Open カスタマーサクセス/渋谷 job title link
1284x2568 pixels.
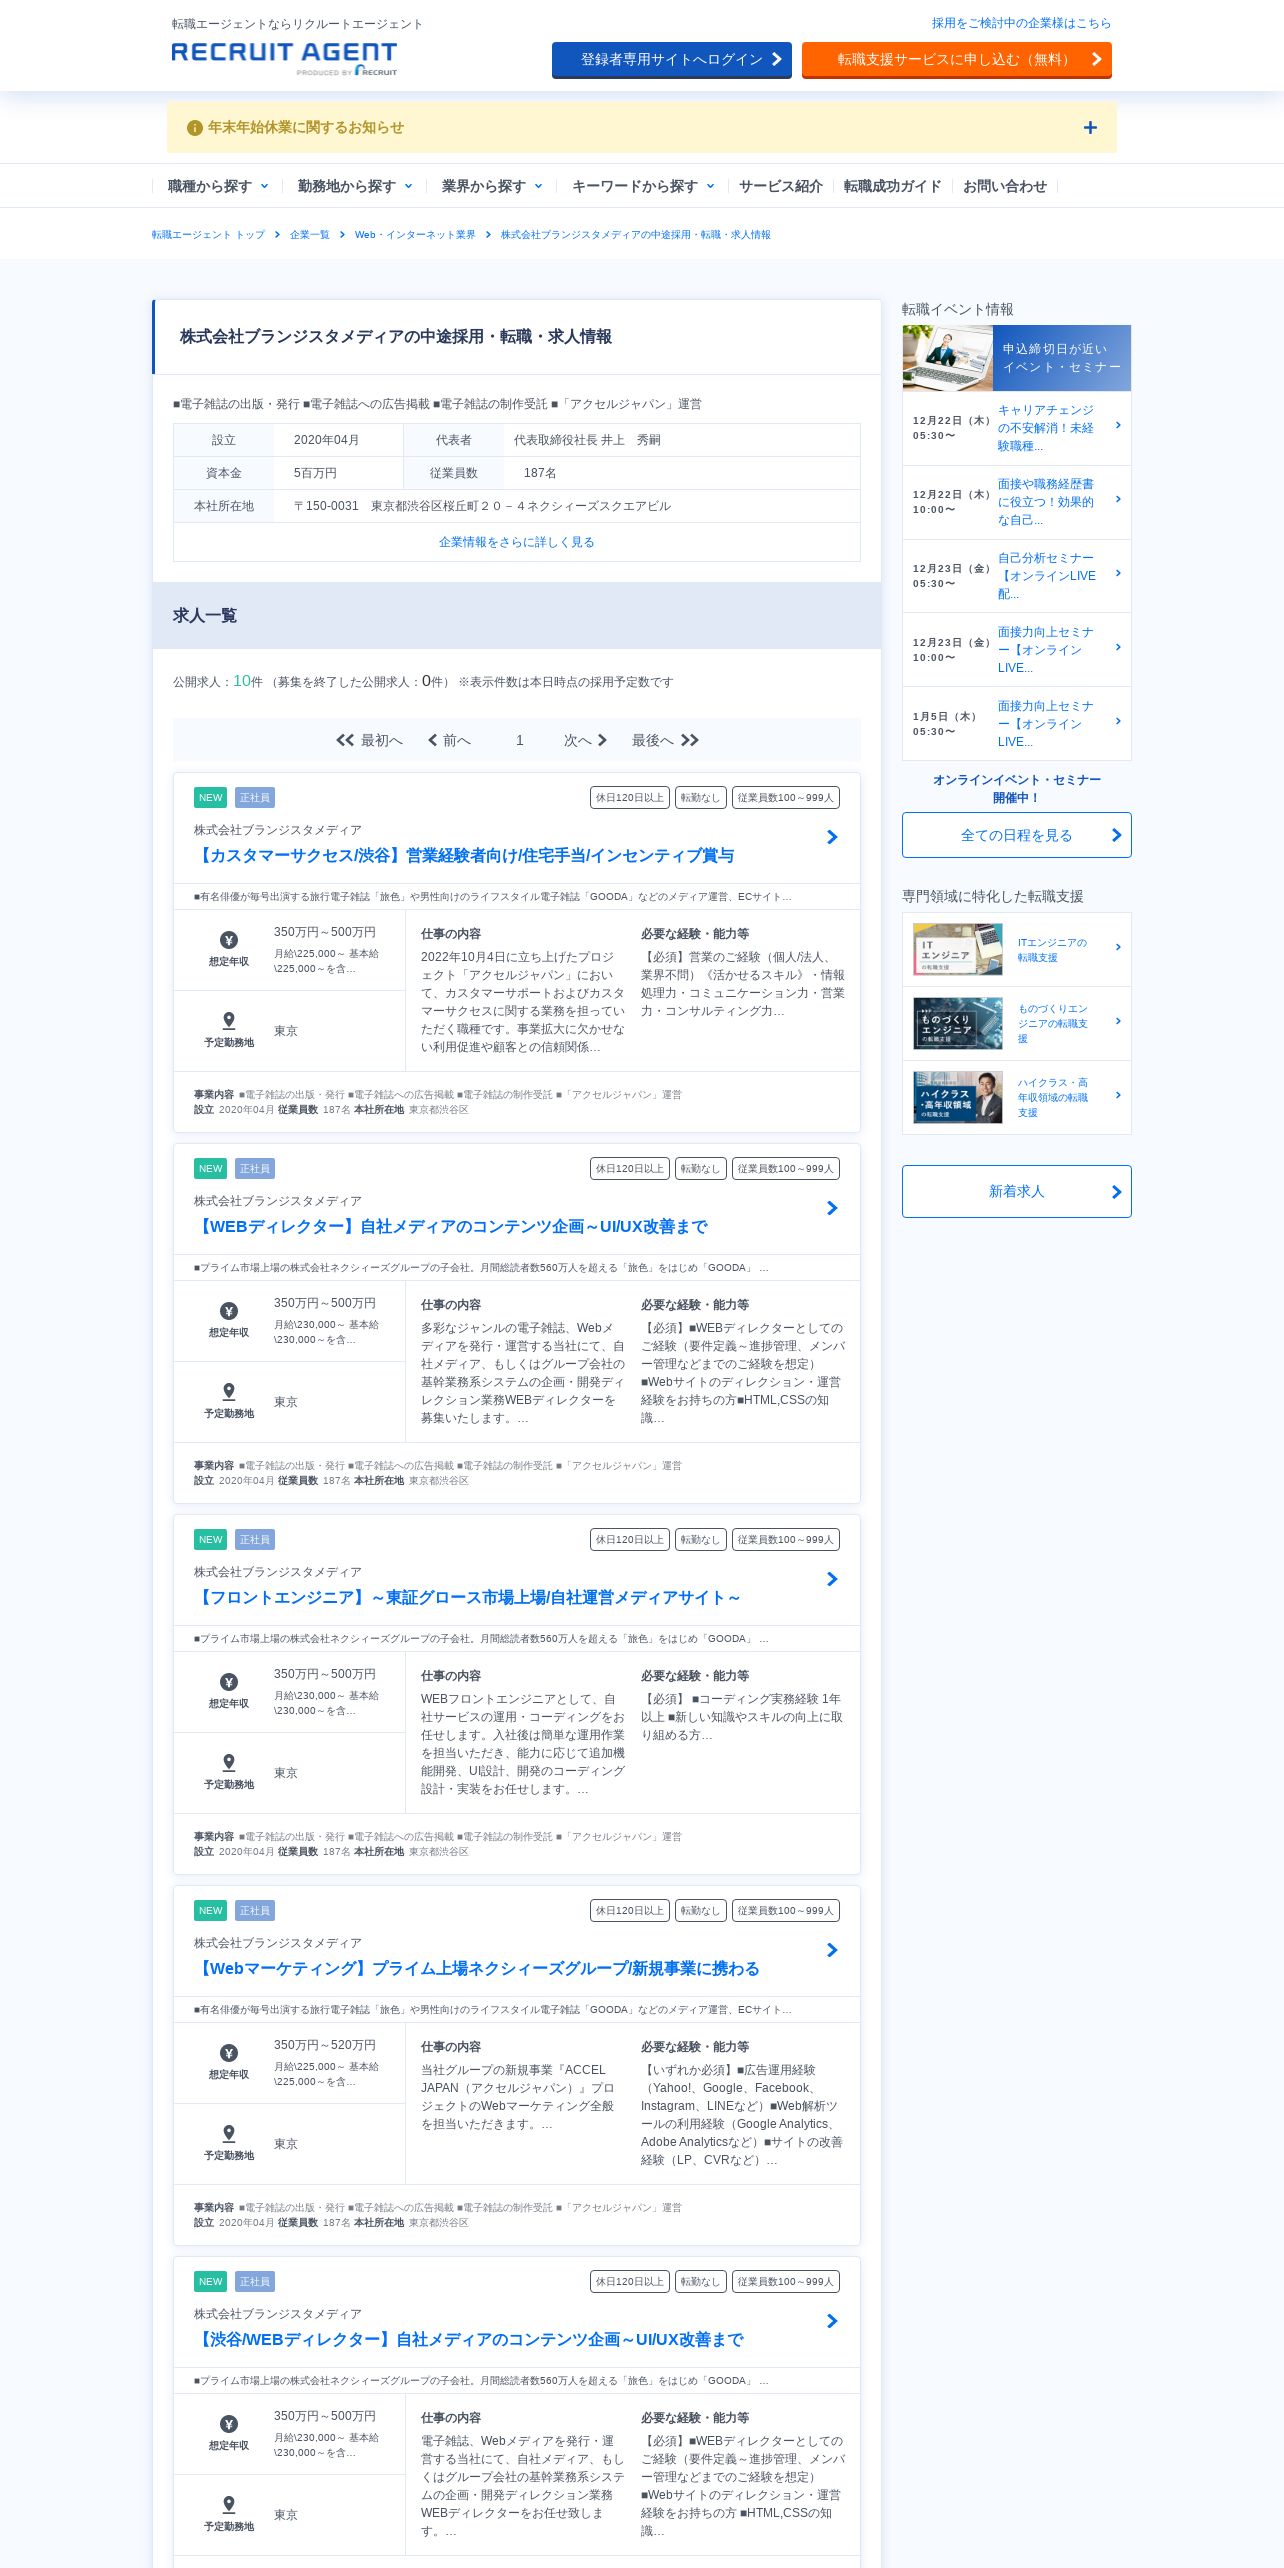[464, 856]
